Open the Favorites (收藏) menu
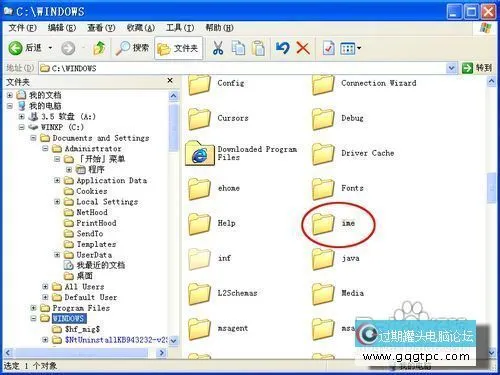The width and height of the screenshot is (500, 375). [140, 28]
